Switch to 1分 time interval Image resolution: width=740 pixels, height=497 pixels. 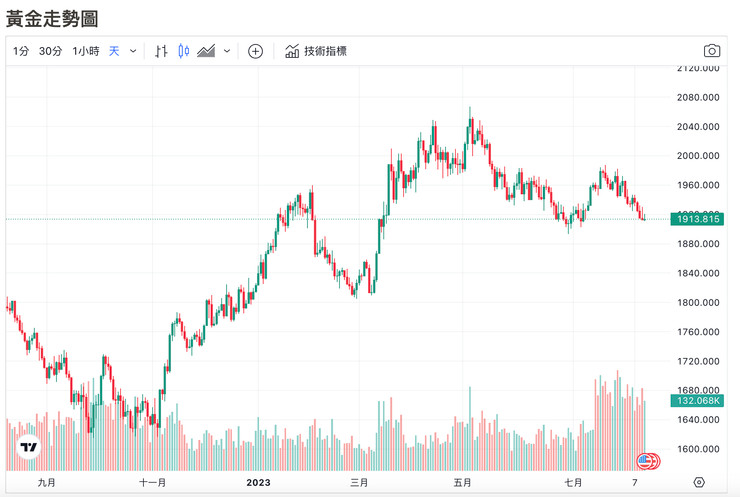(x=21, y=51)
